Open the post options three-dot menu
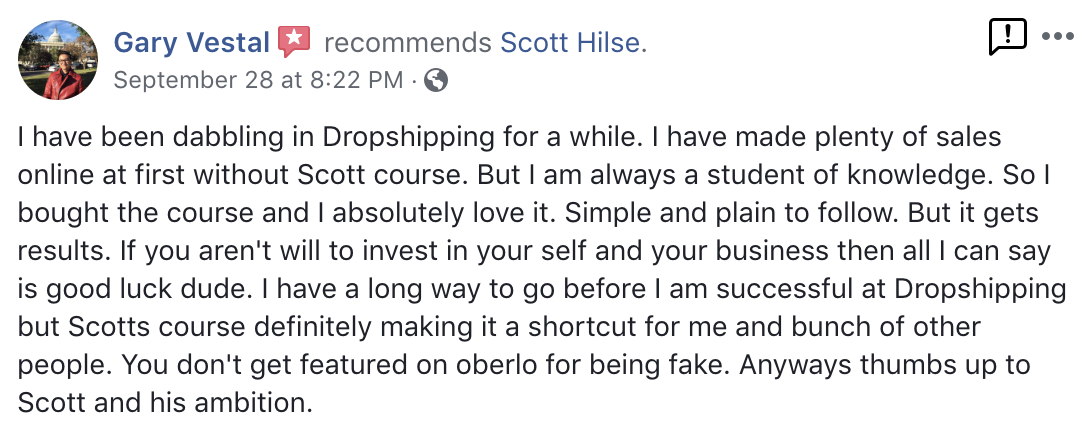1086x440 pixels. (x=1058, y=37)
